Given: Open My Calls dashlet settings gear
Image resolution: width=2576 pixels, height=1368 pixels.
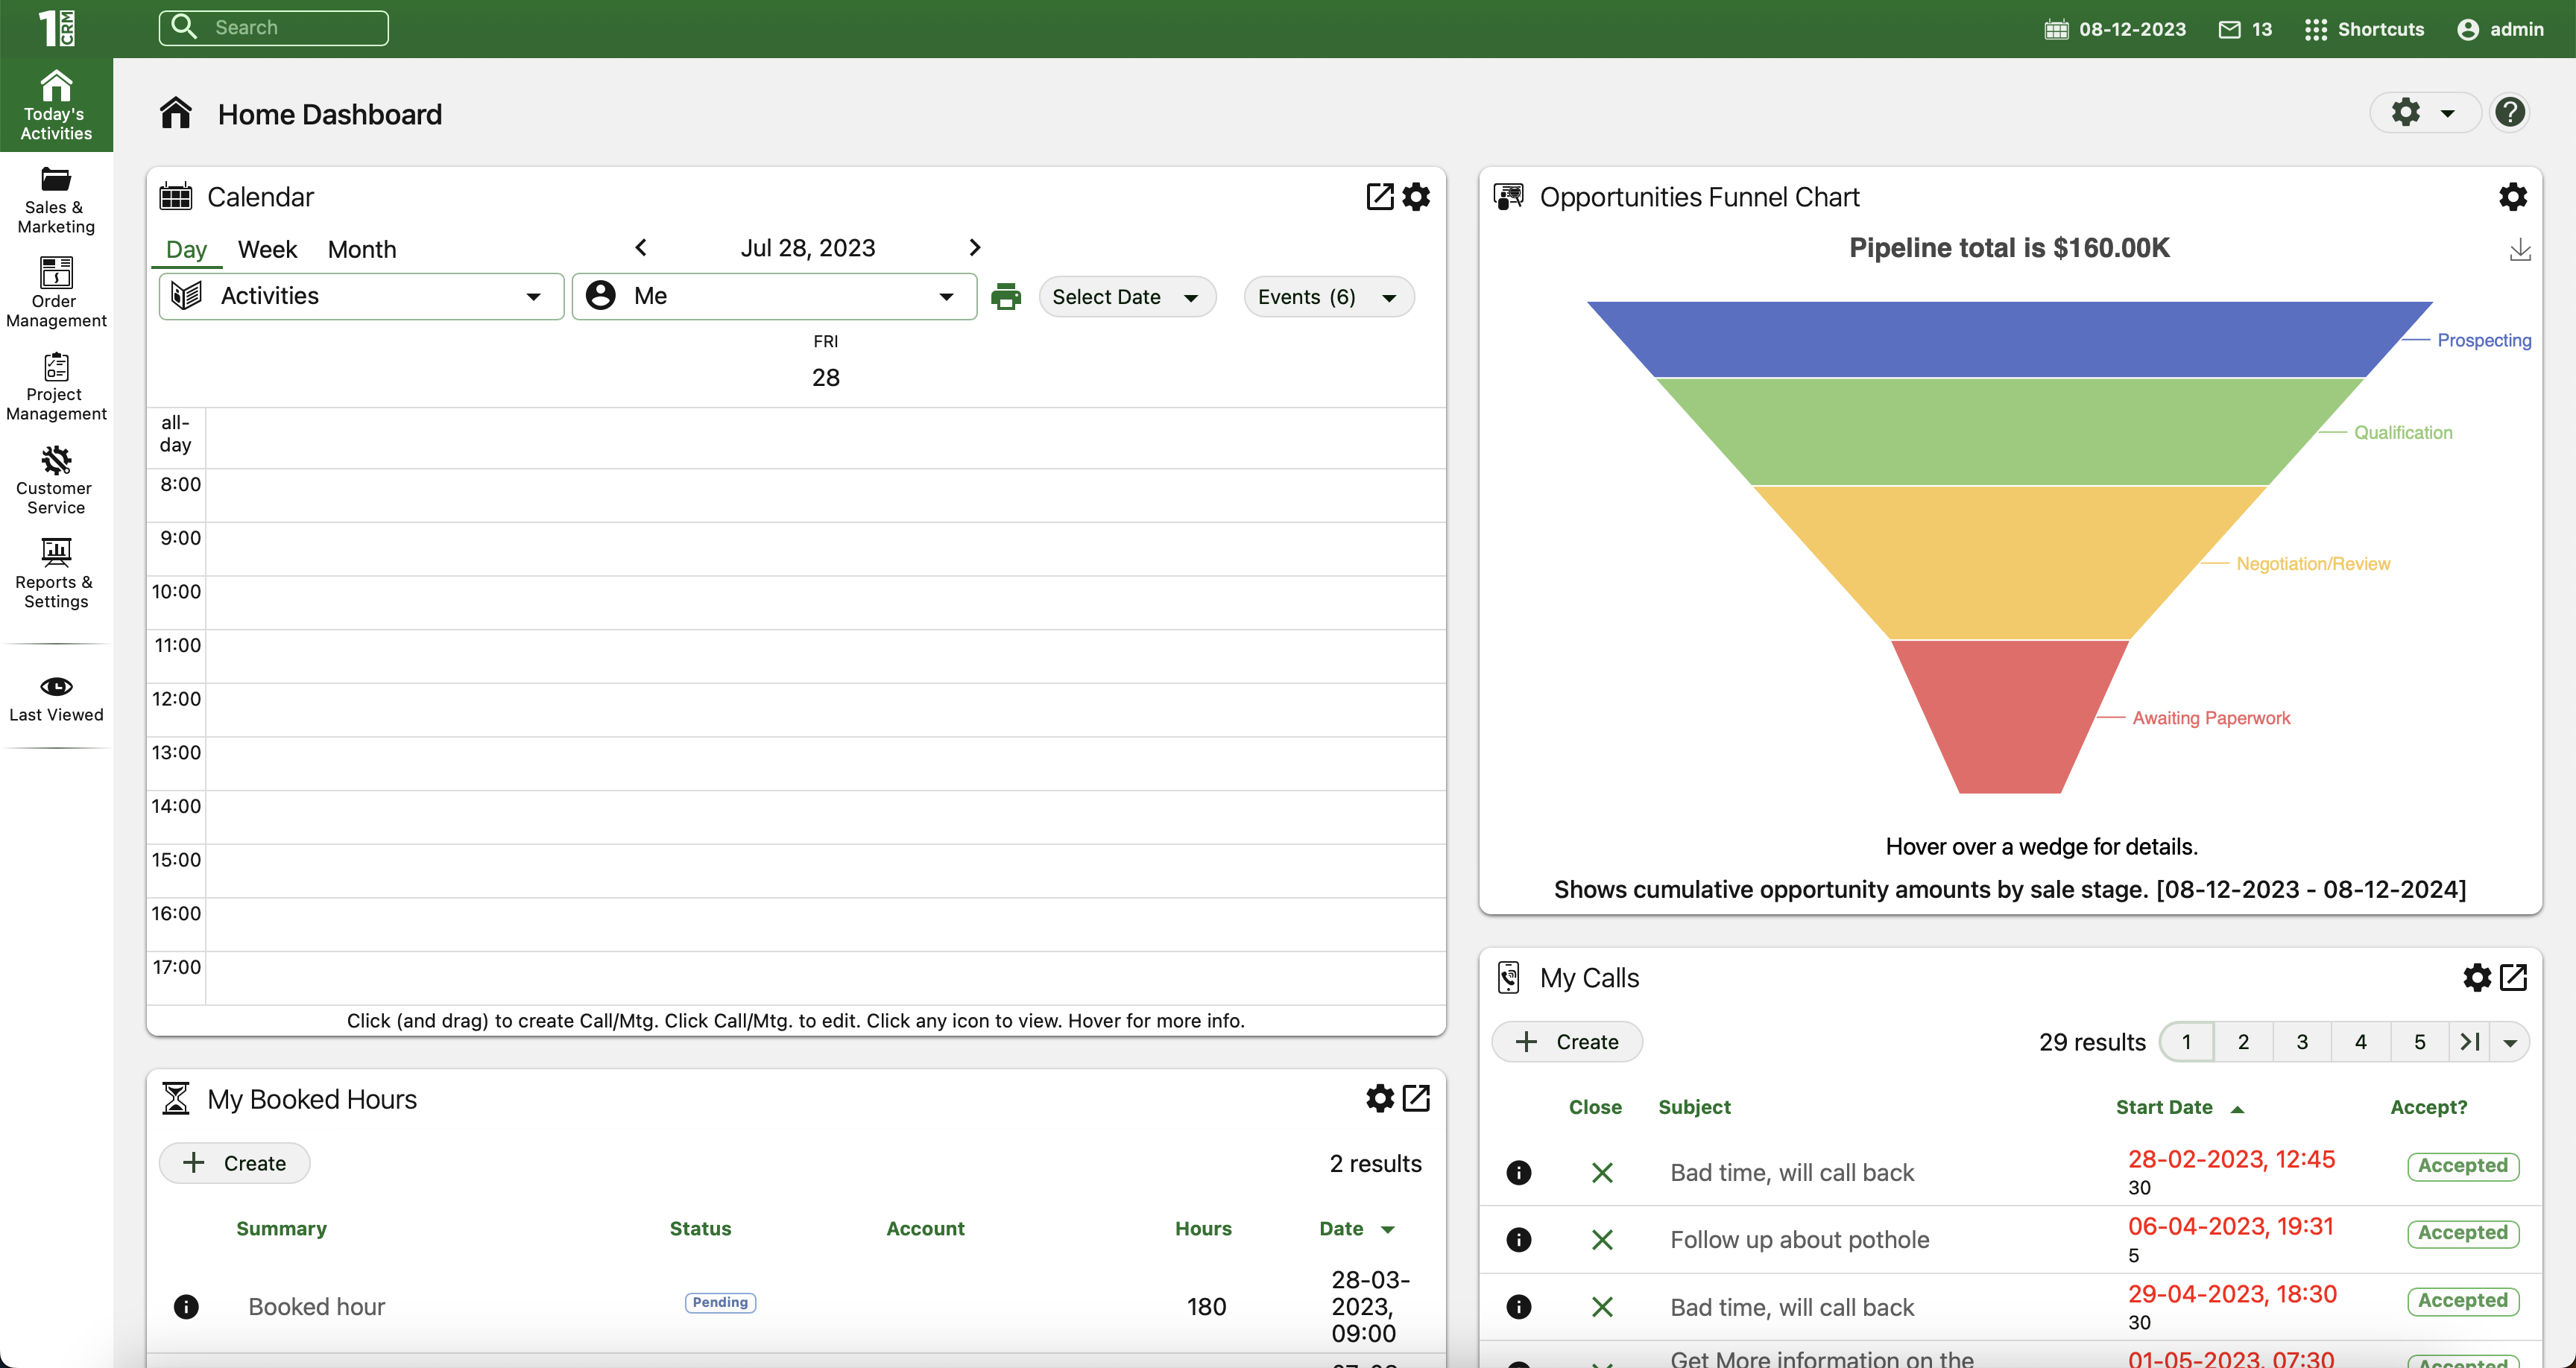Looking at the screenshot, I should point(2476,977).
